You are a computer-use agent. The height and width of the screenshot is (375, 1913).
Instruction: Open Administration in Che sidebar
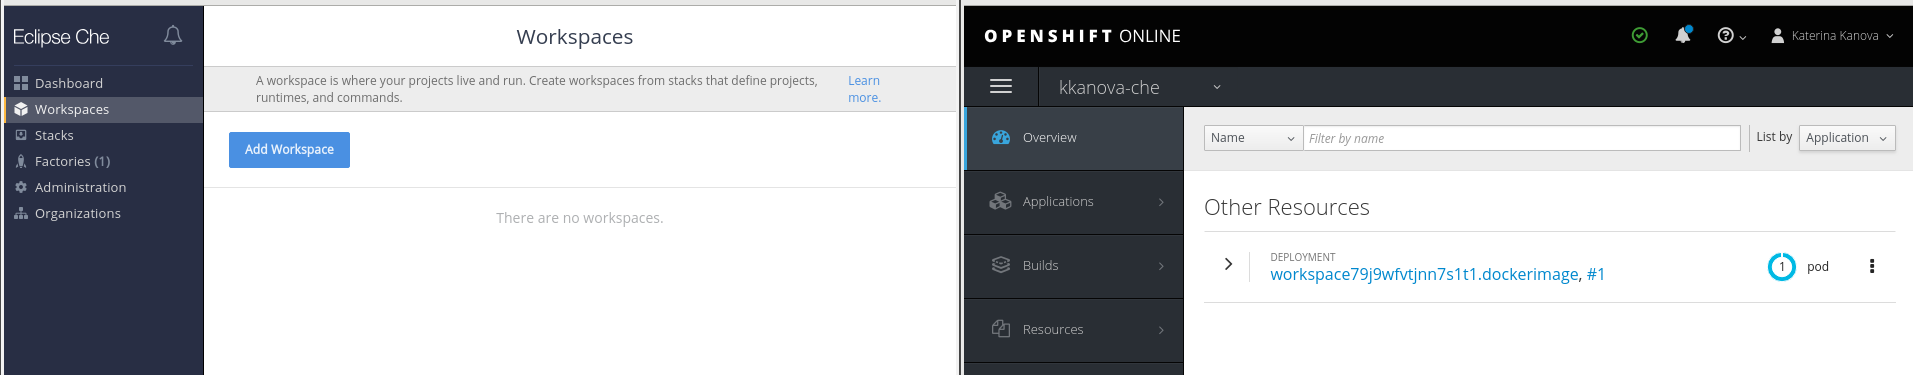(x=104, y=187)
